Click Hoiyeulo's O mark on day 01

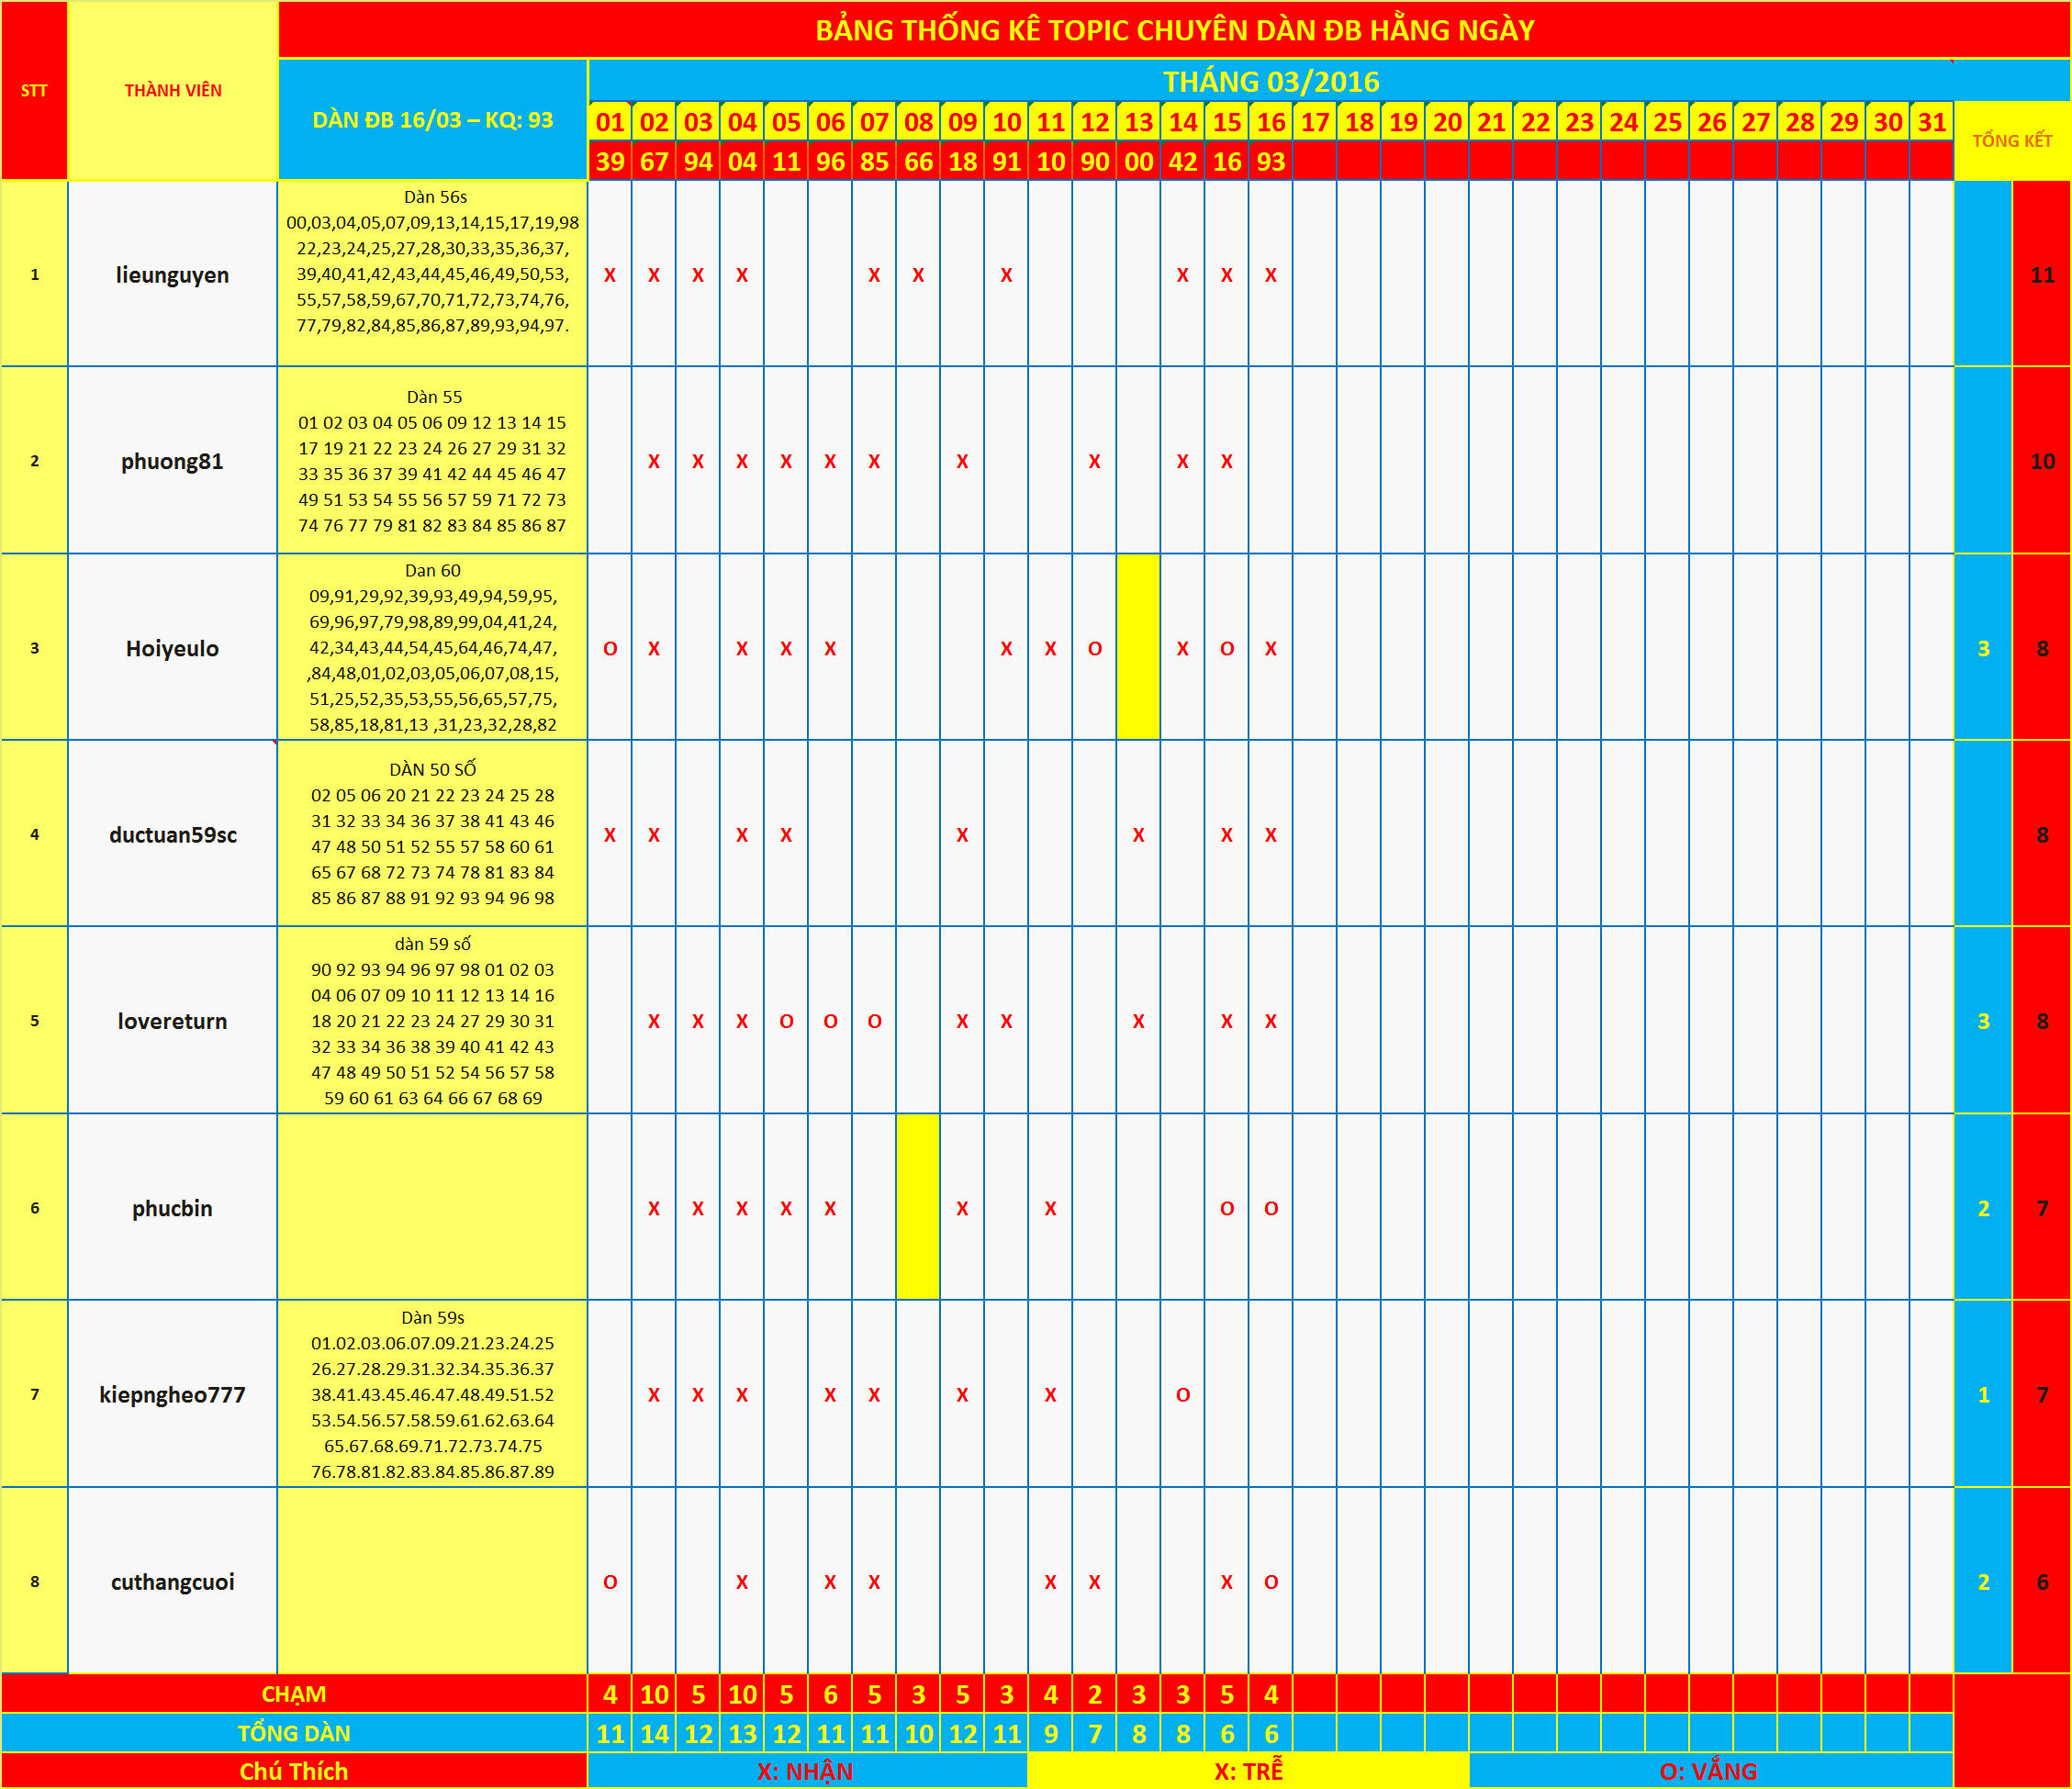click(x=610, y=648)
